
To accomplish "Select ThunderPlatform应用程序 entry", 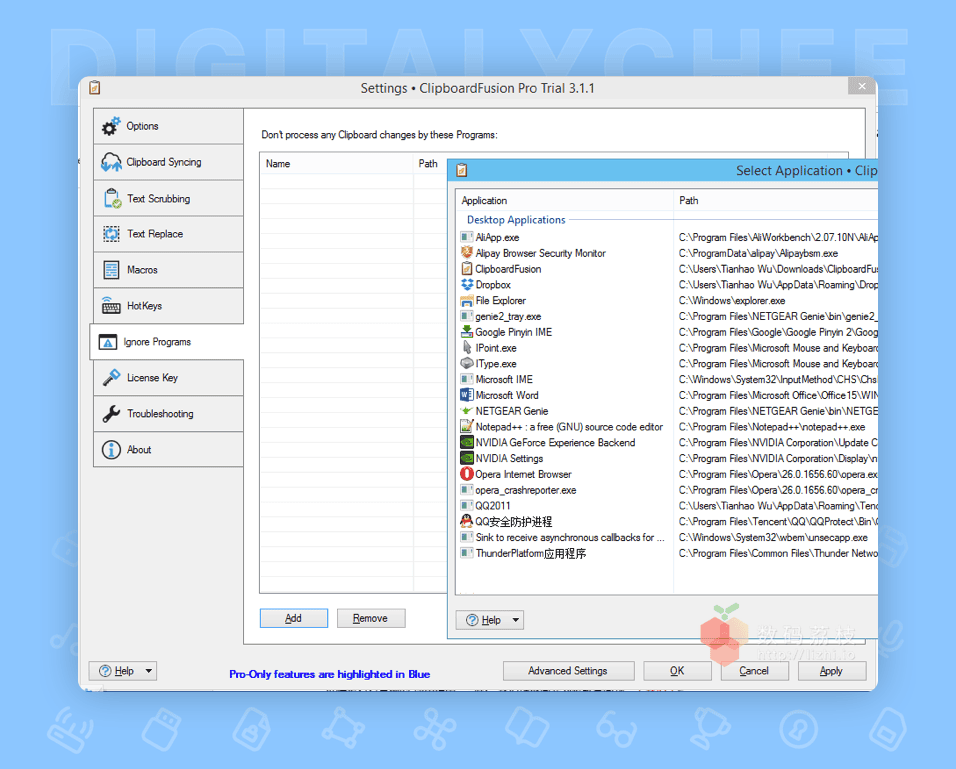I will 530,554.
